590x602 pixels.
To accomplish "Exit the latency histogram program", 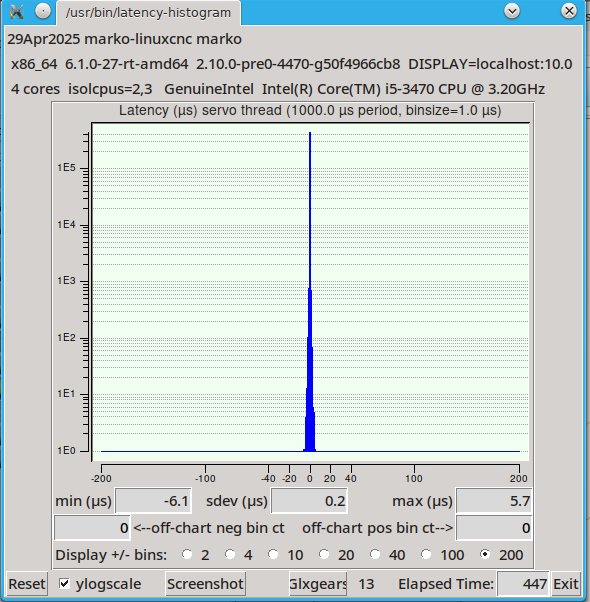I will point(565,584).
